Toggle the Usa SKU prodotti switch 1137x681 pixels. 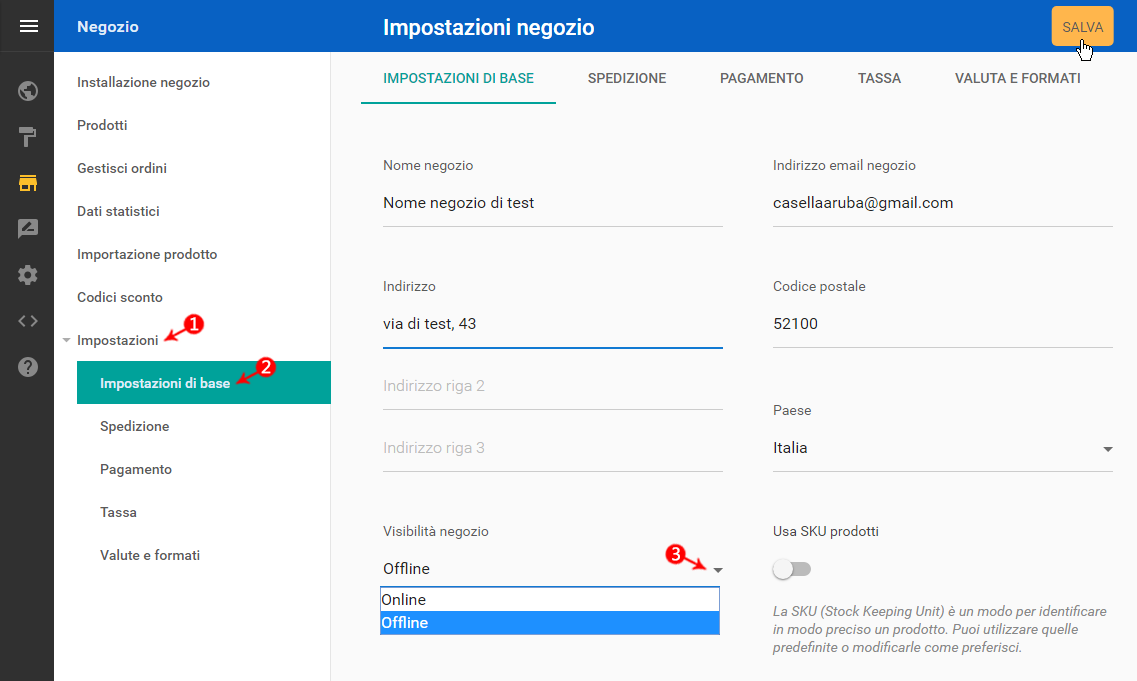pos(792,569)
